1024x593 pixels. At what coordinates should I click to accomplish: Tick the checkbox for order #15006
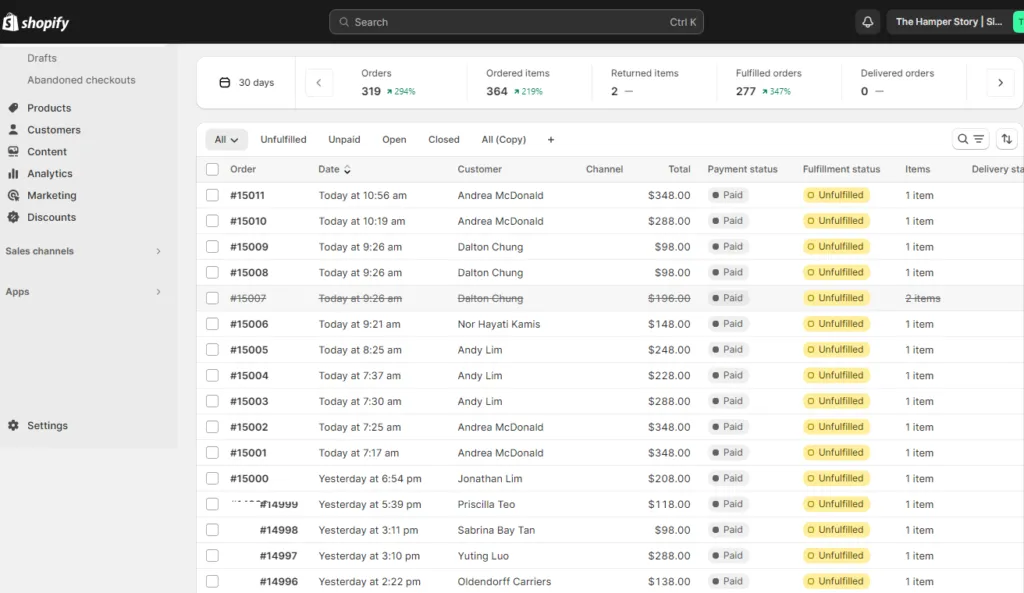pyautogui.click(x=212, y=324)
